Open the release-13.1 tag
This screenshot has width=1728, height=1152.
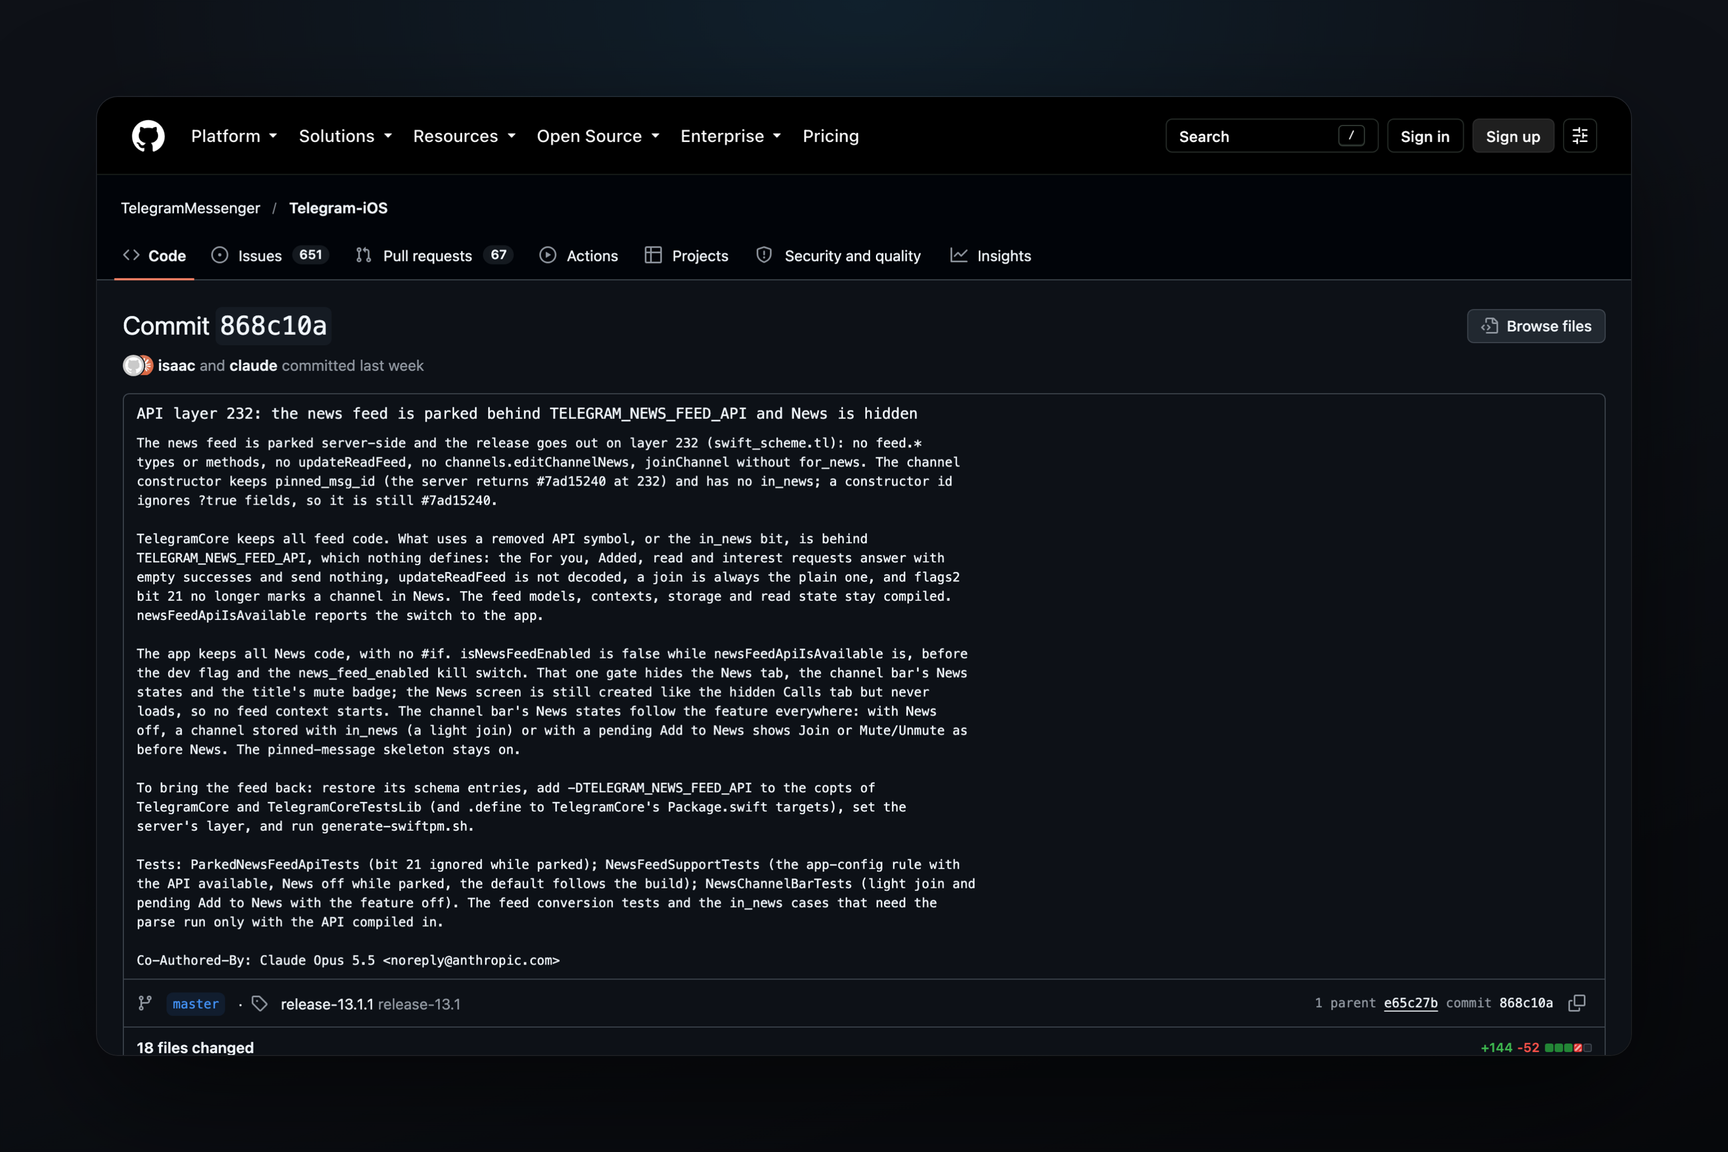419,1004
